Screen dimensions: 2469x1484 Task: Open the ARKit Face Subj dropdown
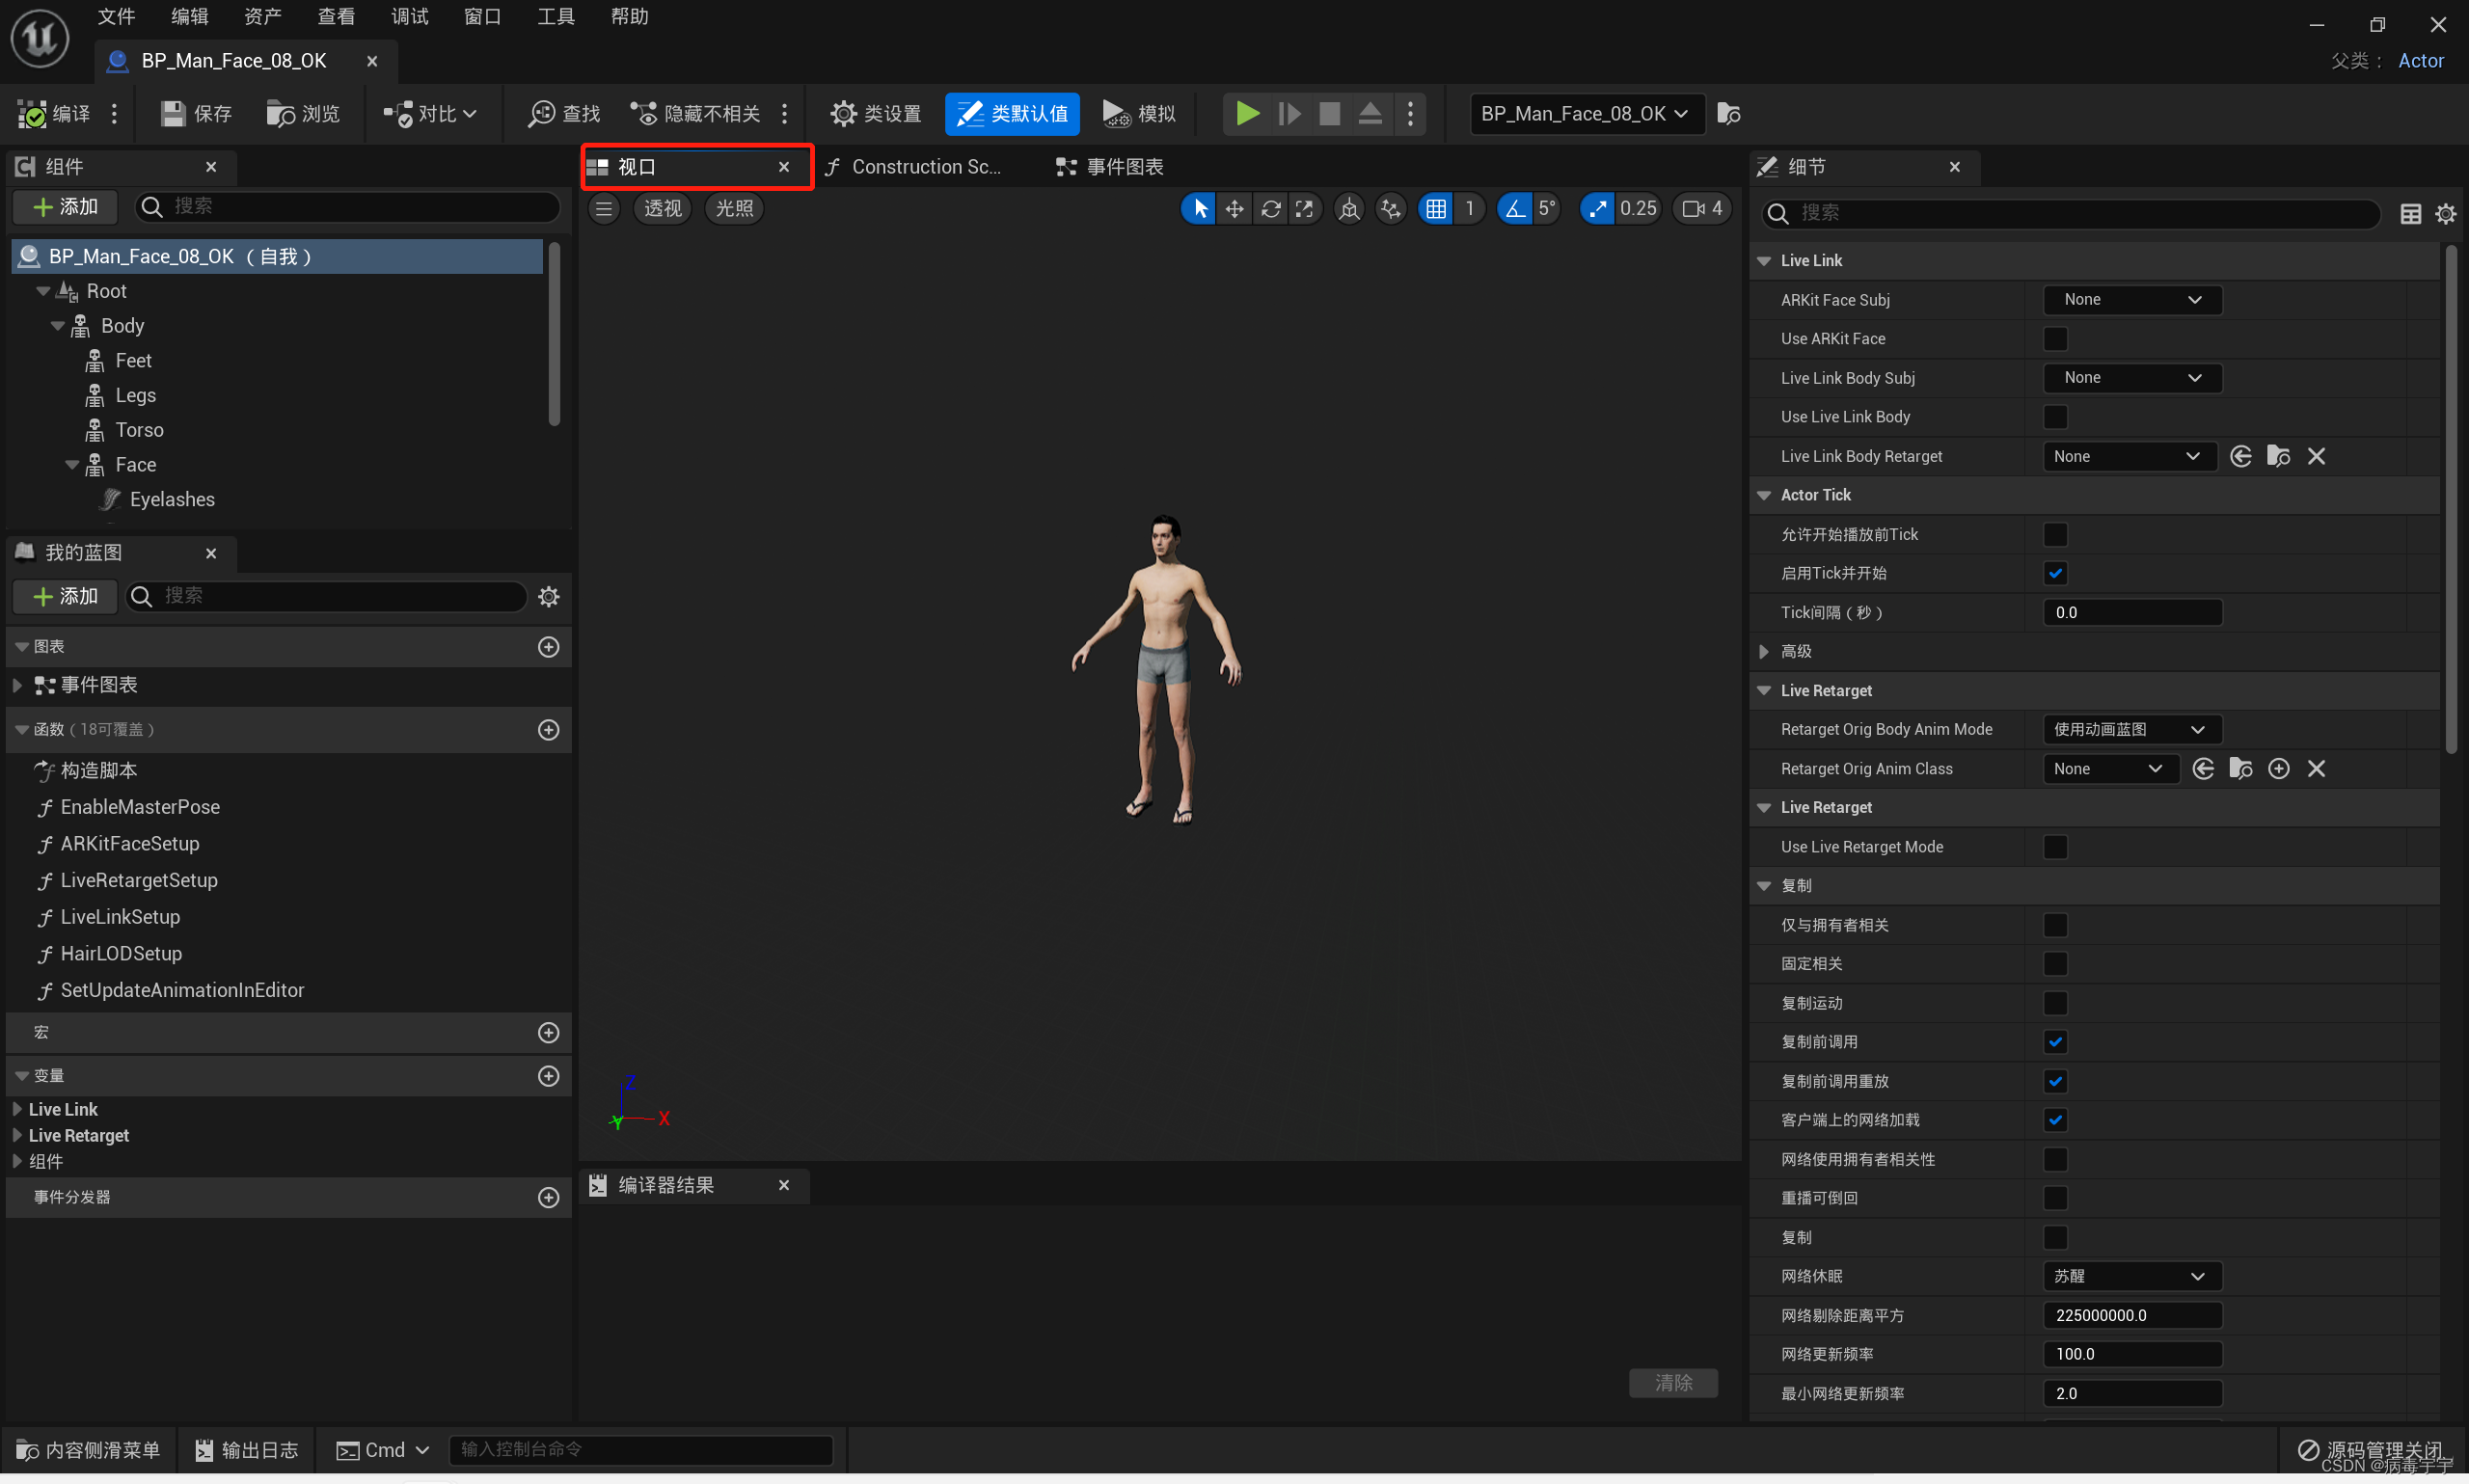tap(2131, 299)
